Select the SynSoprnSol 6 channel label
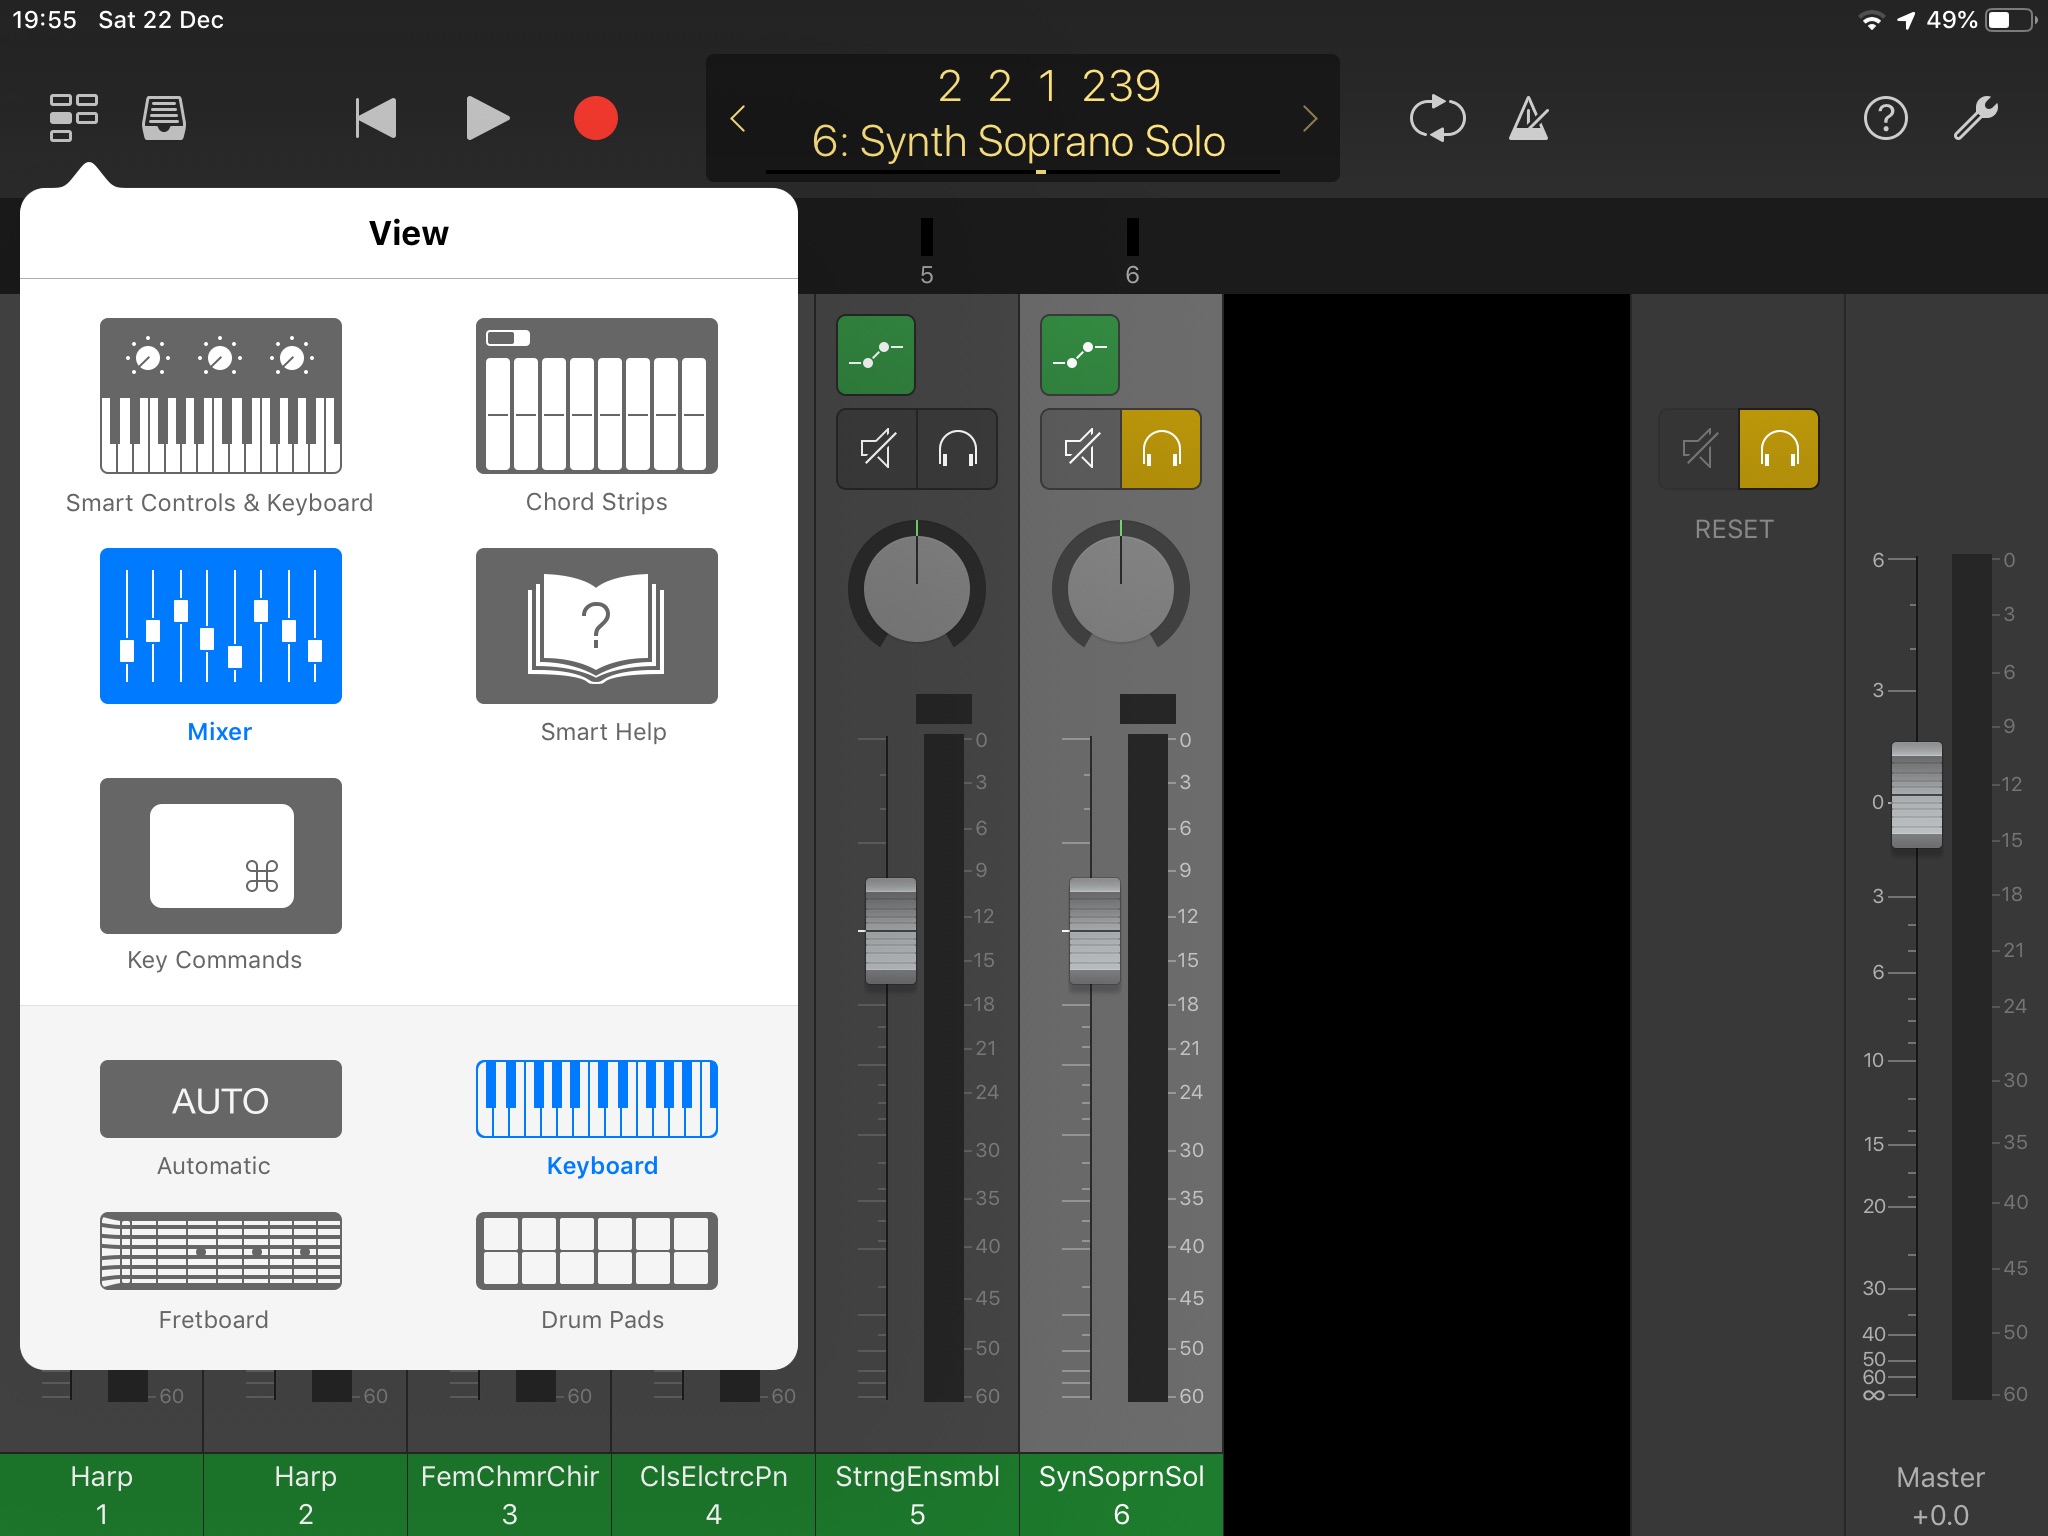The width and height of the screenshot is (2048, 1536). click(x=1121, y=1494)
